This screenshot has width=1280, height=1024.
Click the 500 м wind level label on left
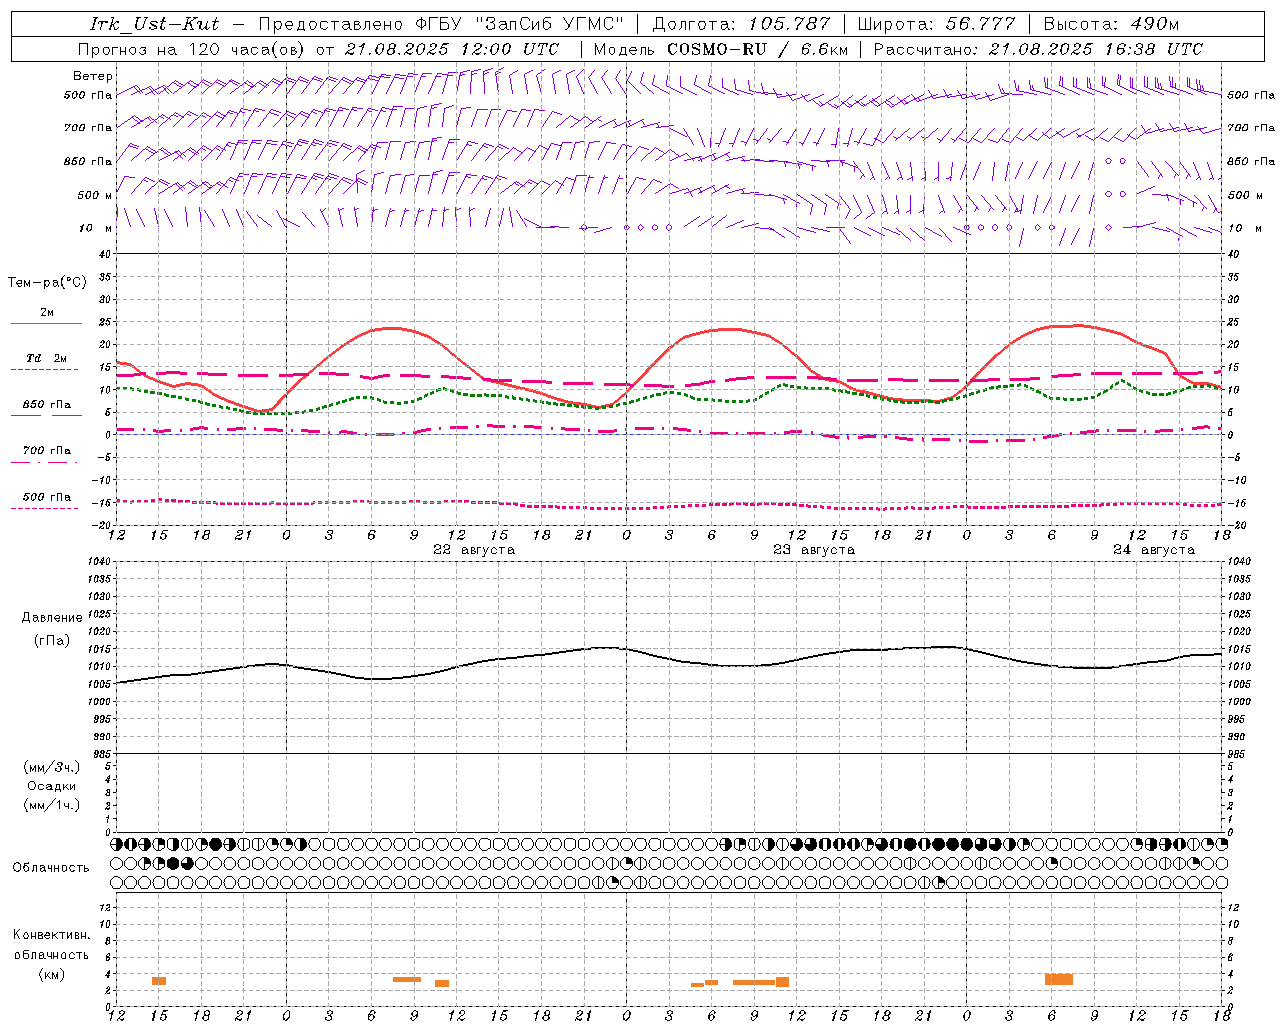(95, 195)
